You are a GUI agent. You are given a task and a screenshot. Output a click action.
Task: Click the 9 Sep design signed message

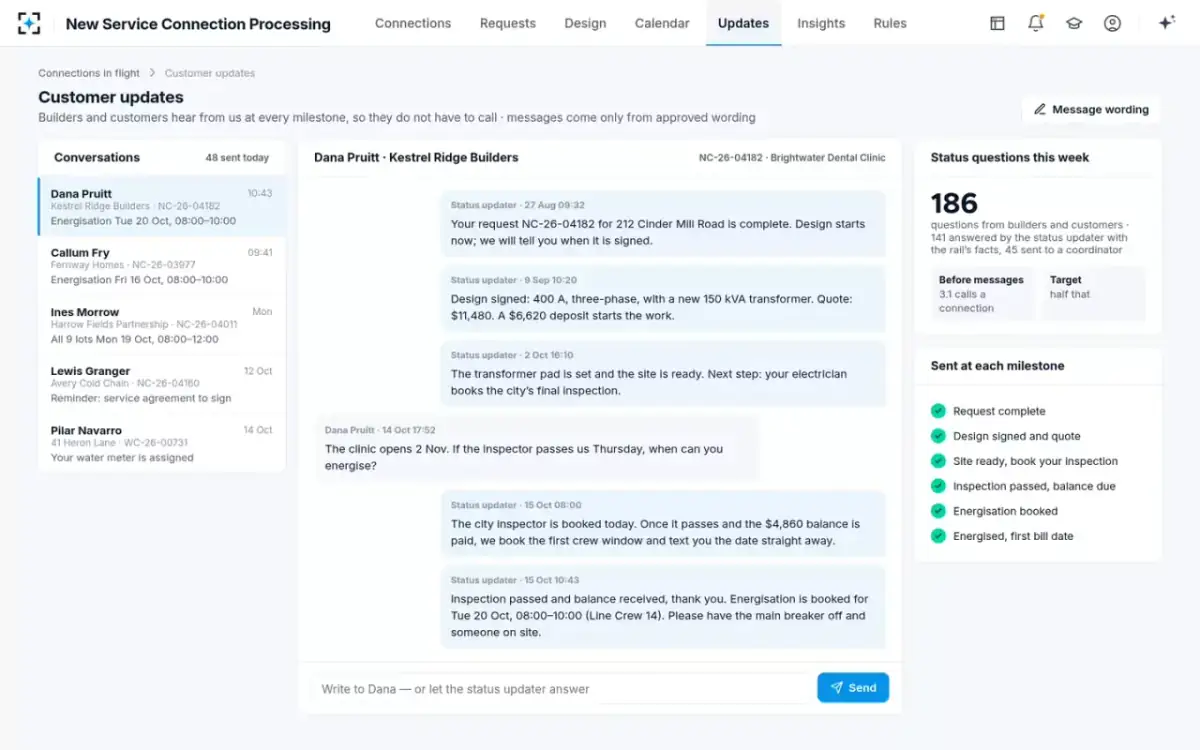pos(664,299)
